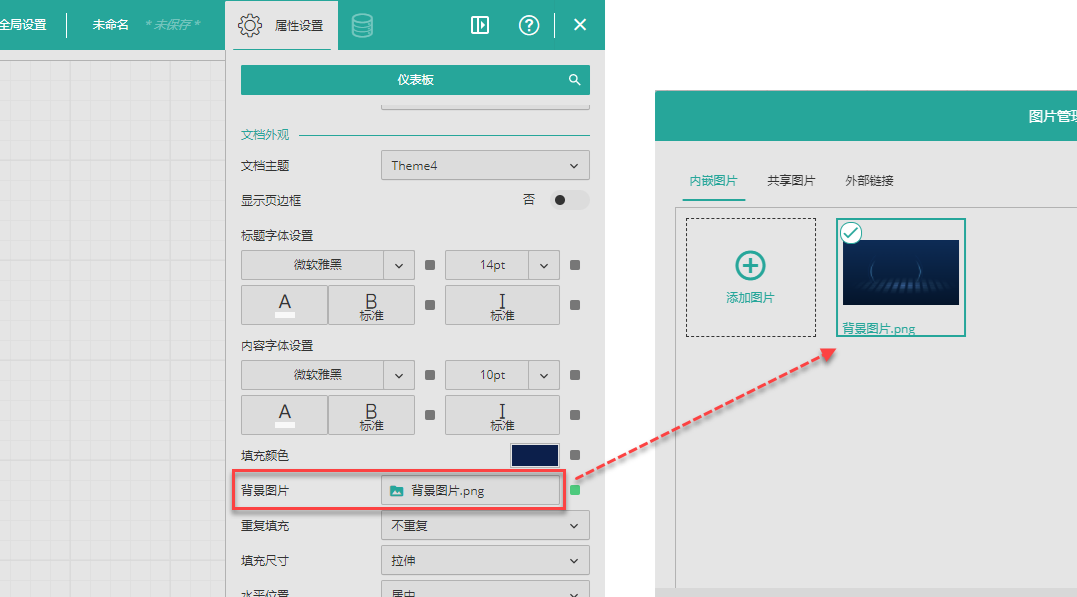Click the 背景图片.png image field
The width and height of the screenshot is (1077, 597).
pyautogui.click(x=471, y=491)
